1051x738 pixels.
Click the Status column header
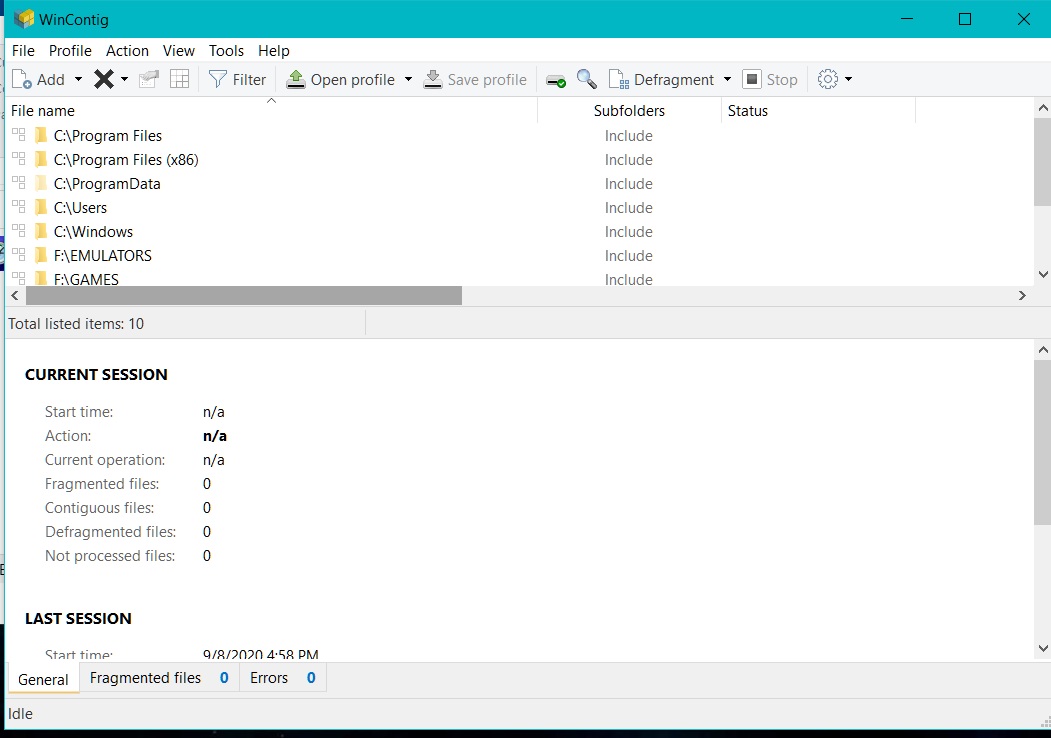(x=818, y=111)
